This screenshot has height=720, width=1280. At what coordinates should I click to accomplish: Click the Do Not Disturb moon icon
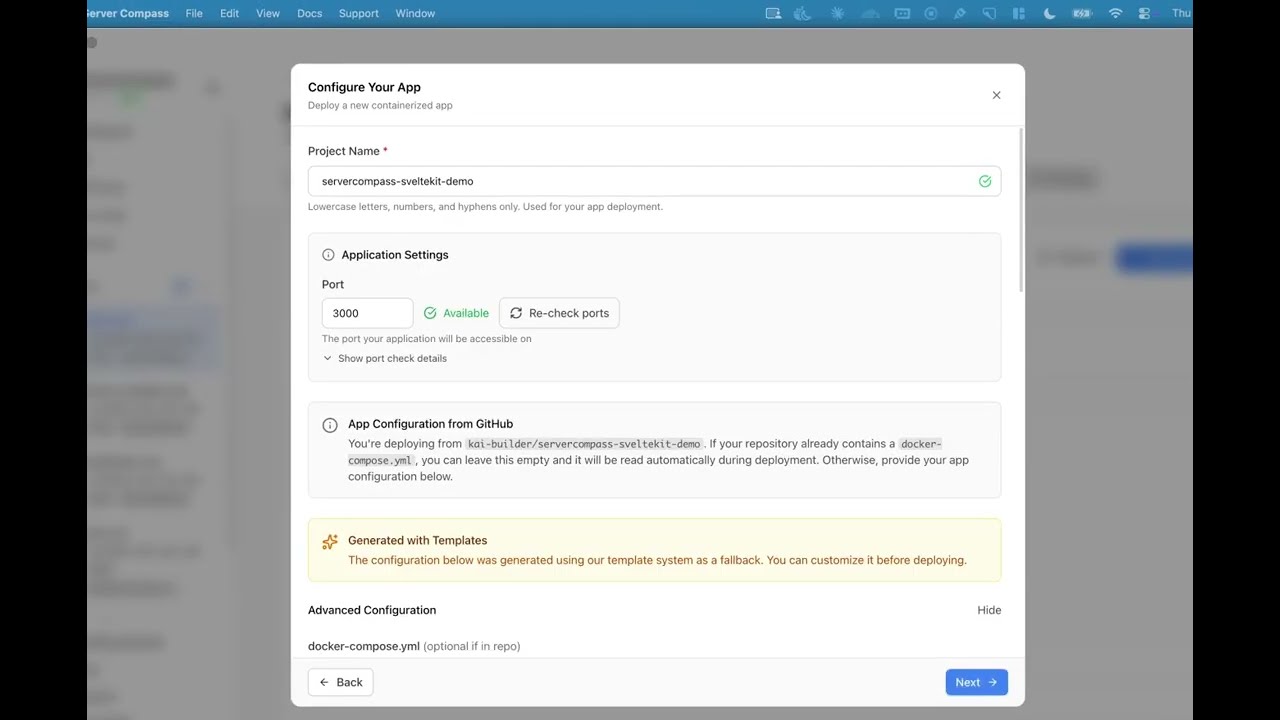point(1049,13)
